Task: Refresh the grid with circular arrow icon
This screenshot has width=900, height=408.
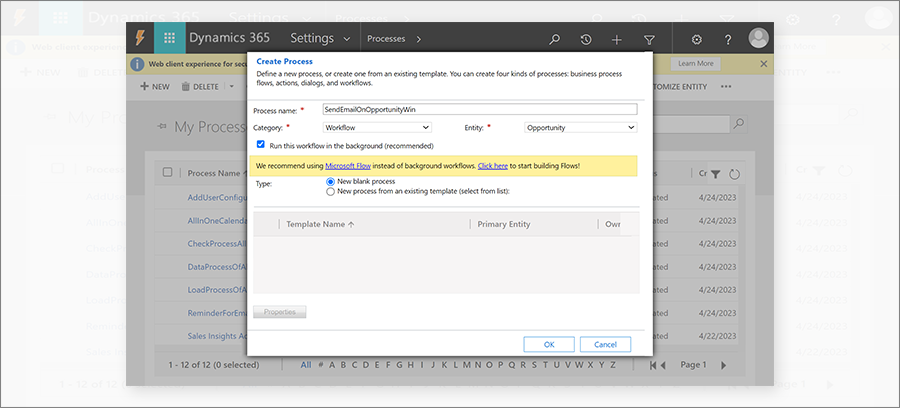Action: (x=733, y=174)
